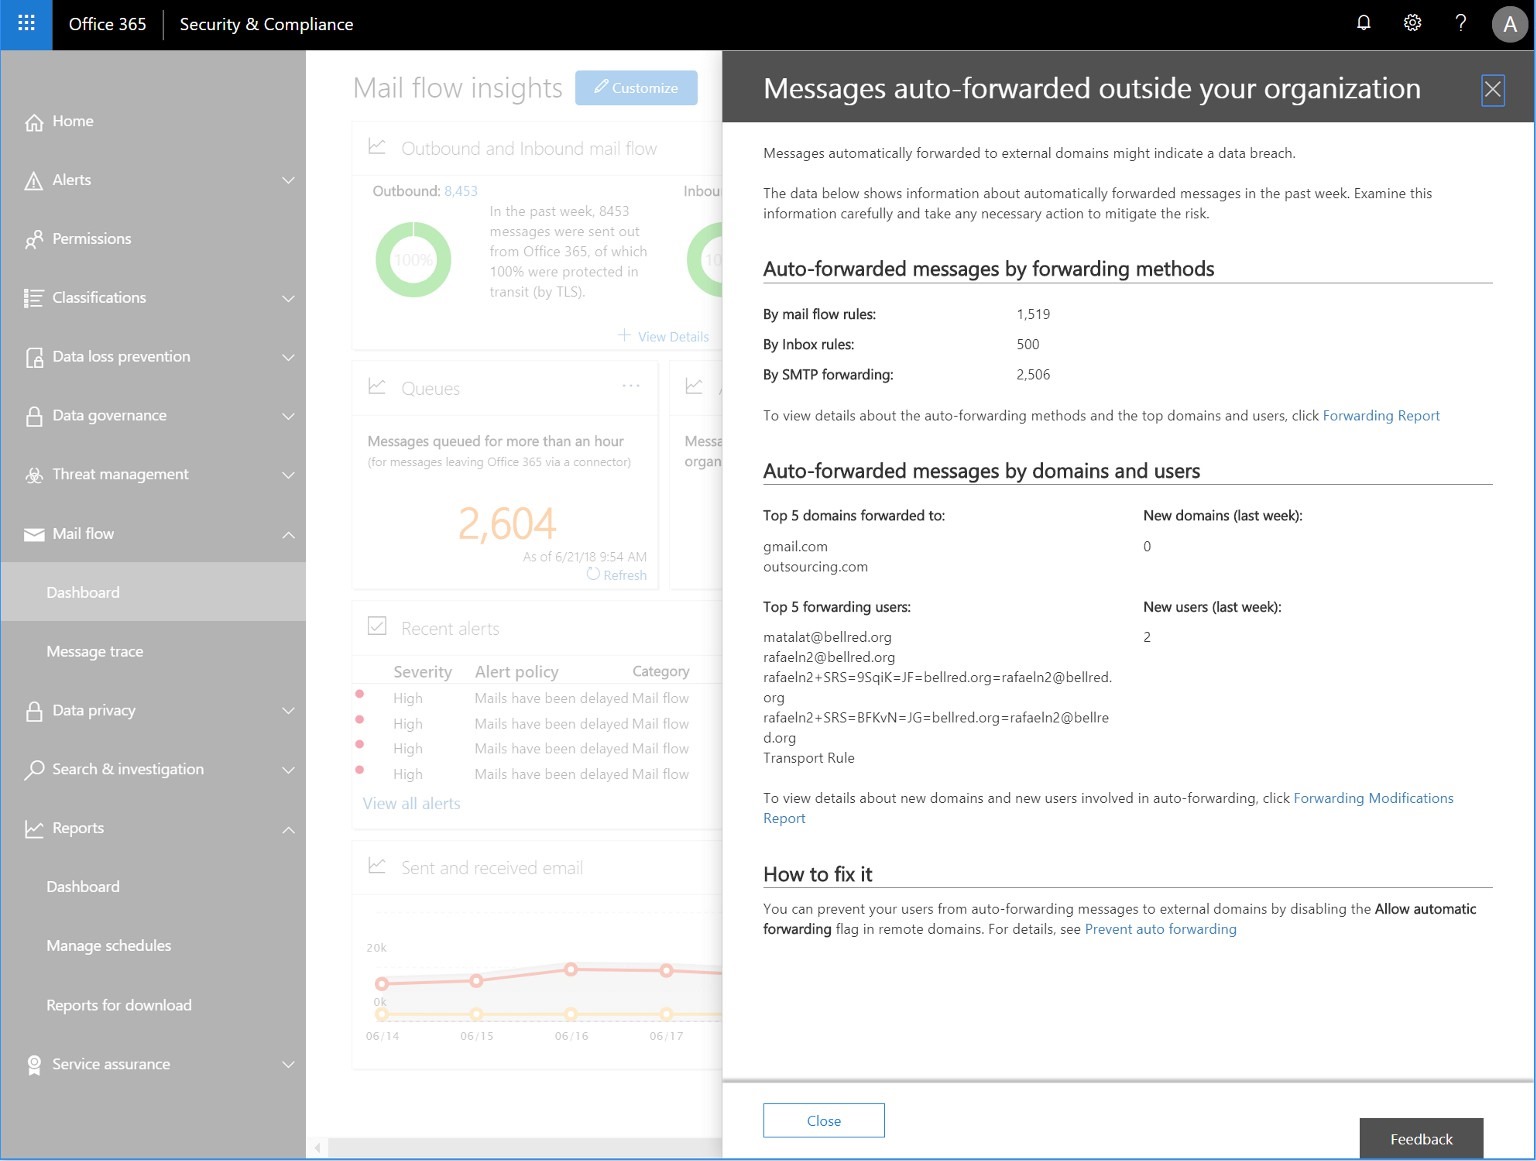This screenshot has width=1536, height=1161.
Task: Open the help question mark icon
Action: (x=1461, y=23)
